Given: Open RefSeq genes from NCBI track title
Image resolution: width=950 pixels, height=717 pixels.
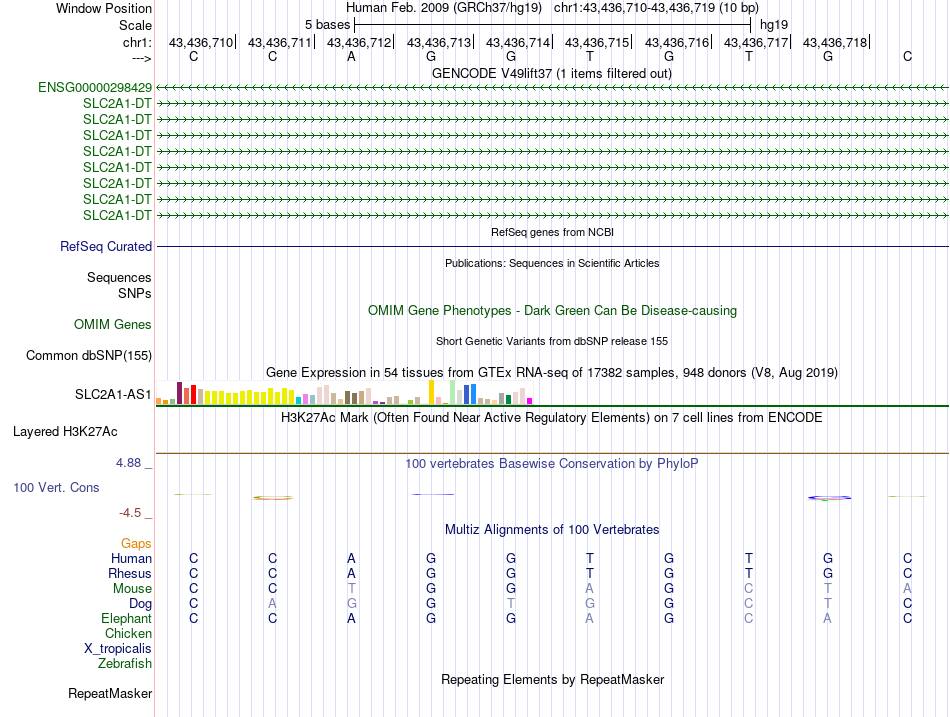Looking at the screenshot, I should pyautogui.click(x=552, y=232).
